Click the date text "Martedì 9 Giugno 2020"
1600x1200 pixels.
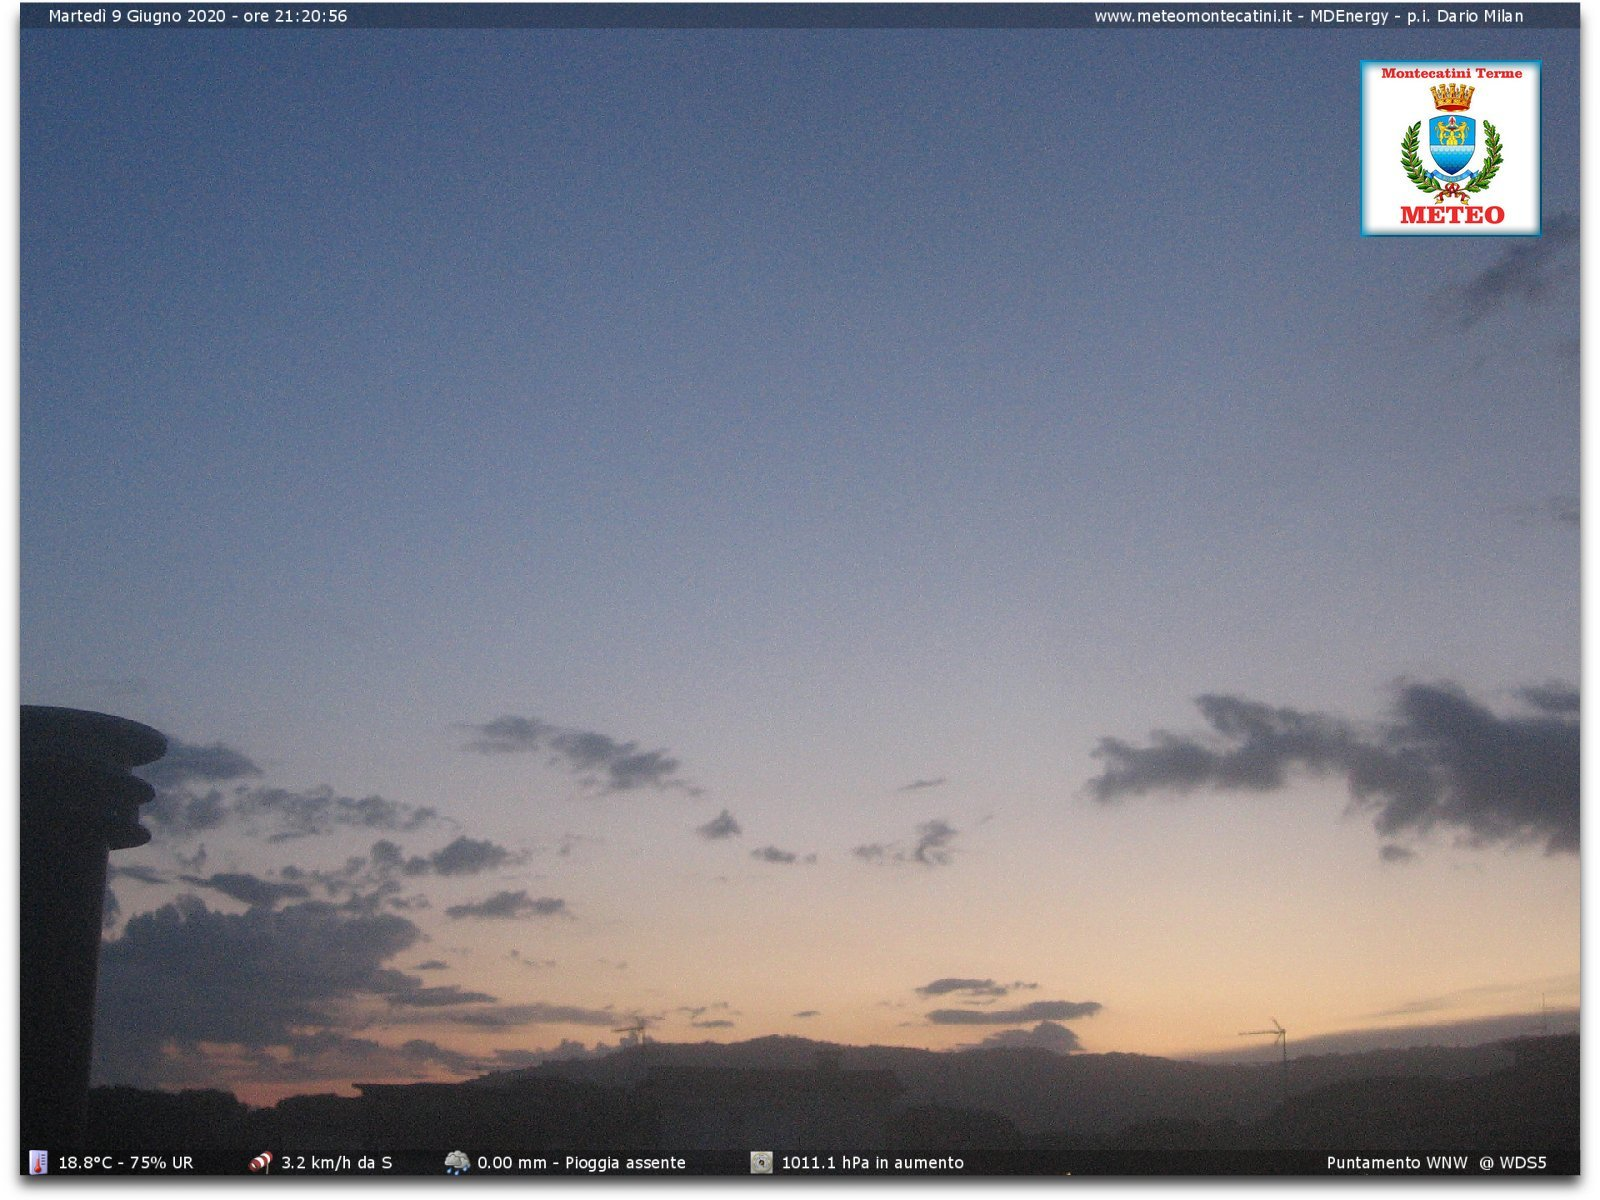[x=137, y=16]
